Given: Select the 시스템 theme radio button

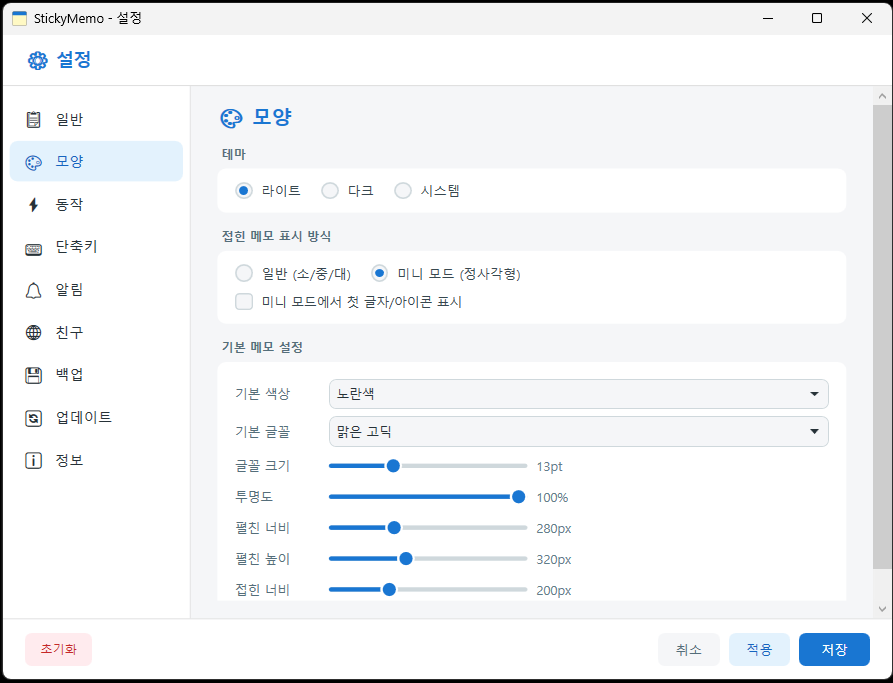Looking at the screenshot, I should (x=403, y=191).
